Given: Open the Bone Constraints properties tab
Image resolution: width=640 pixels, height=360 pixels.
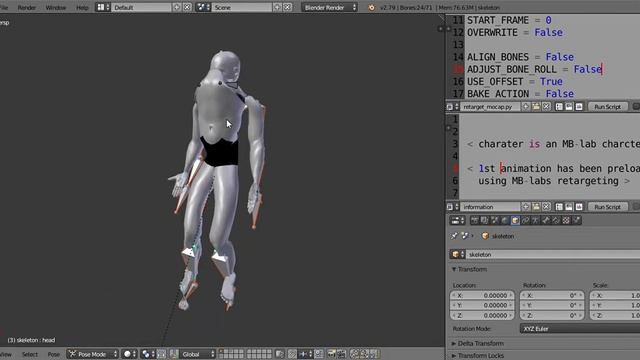Looking at the screenshot, I should coord(556,220).
